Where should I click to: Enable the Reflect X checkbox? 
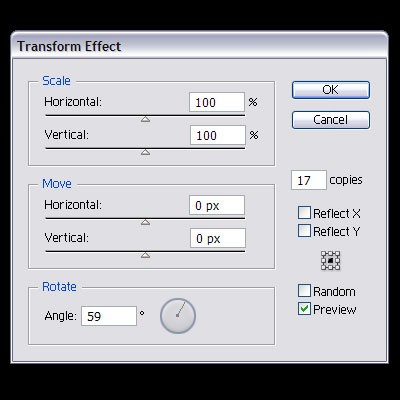coord(304,213)
